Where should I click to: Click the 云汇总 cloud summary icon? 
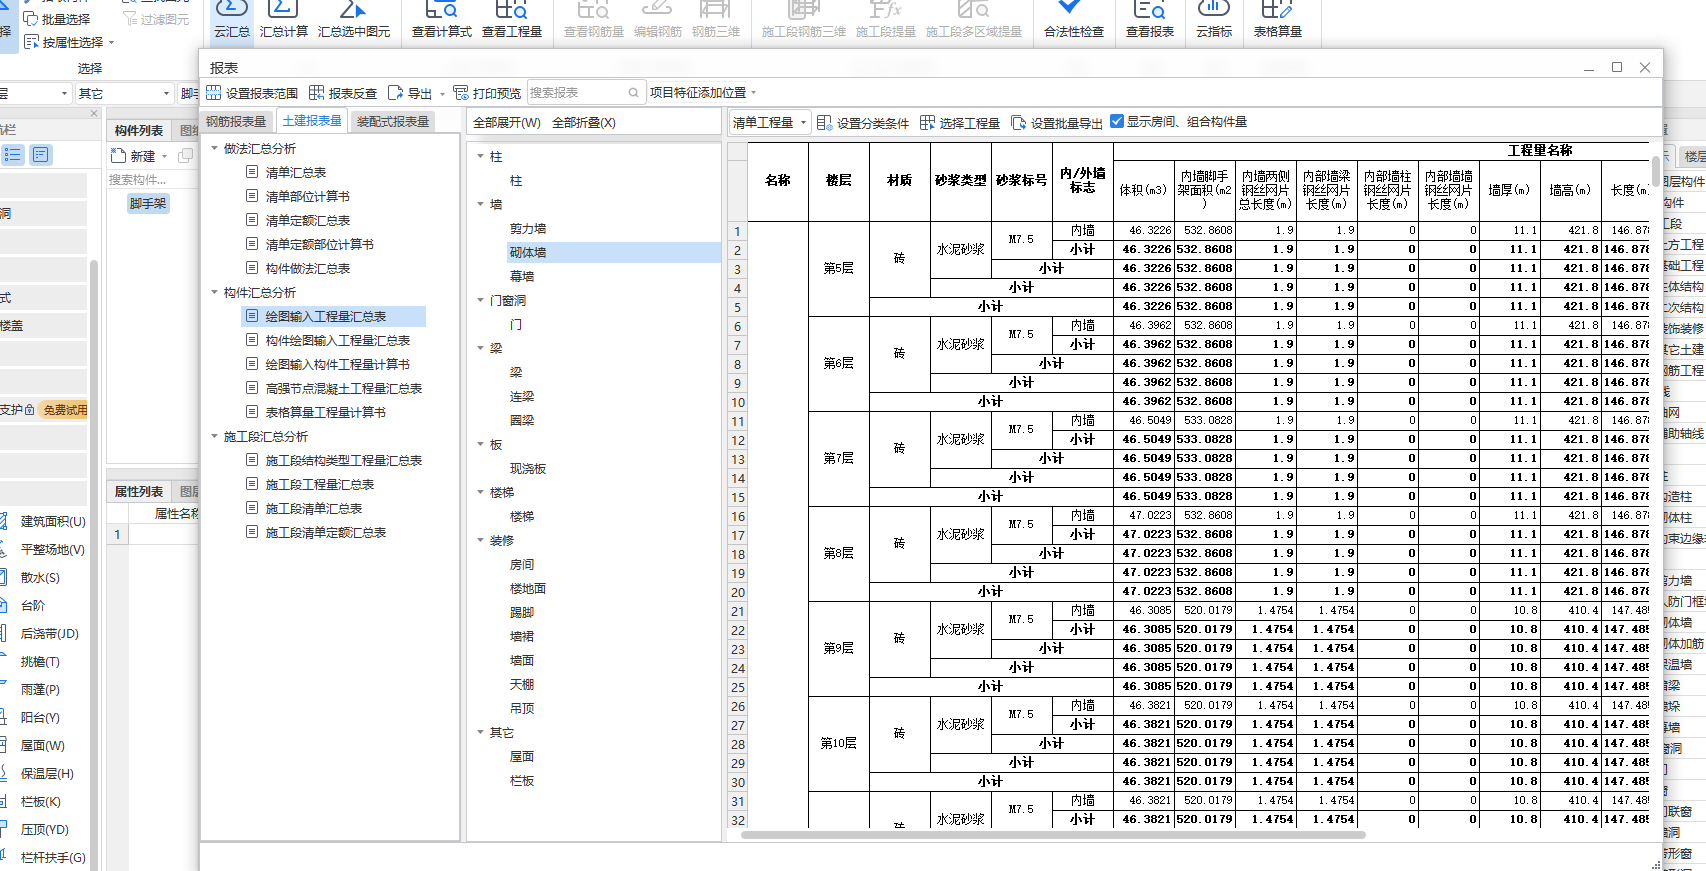point(232,20)
